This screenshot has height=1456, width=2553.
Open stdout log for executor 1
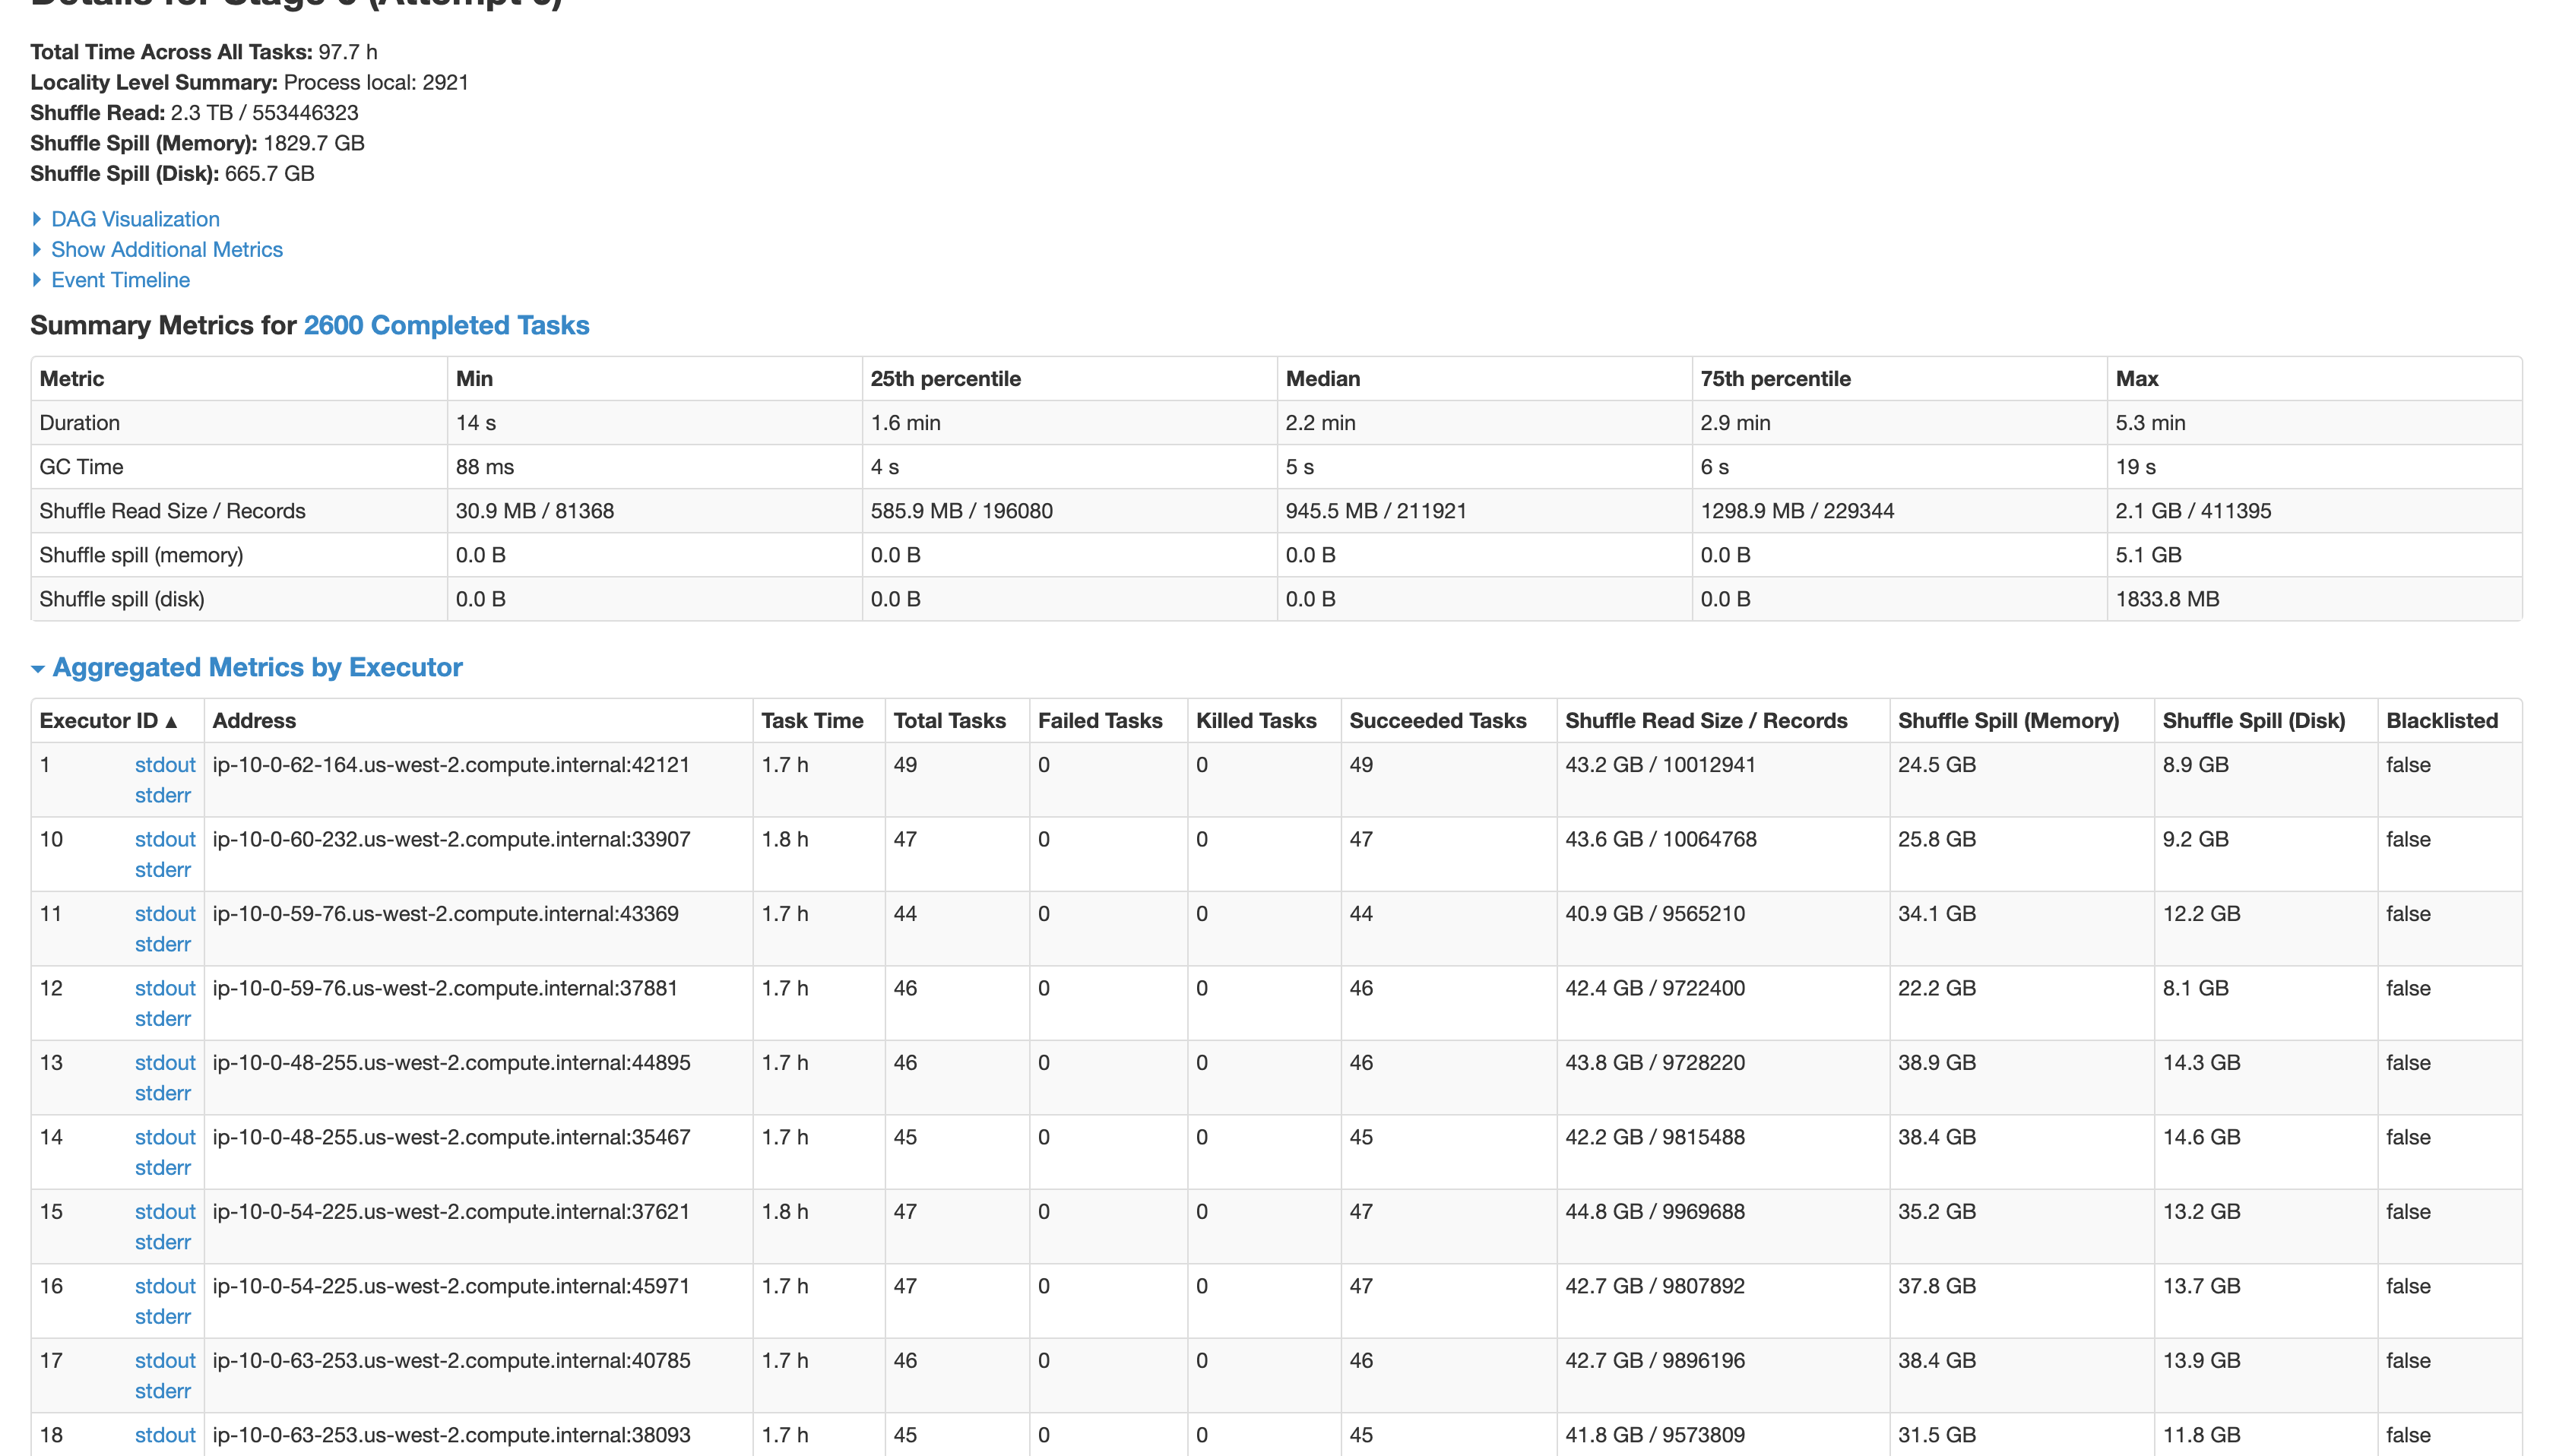click(165, 764)
